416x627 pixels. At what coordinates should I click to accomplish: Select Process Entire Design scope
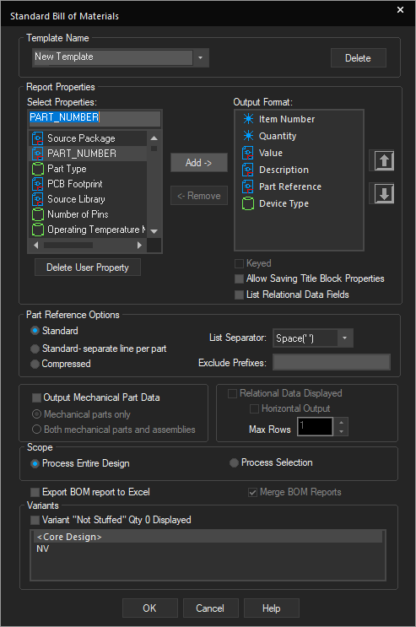35,463
